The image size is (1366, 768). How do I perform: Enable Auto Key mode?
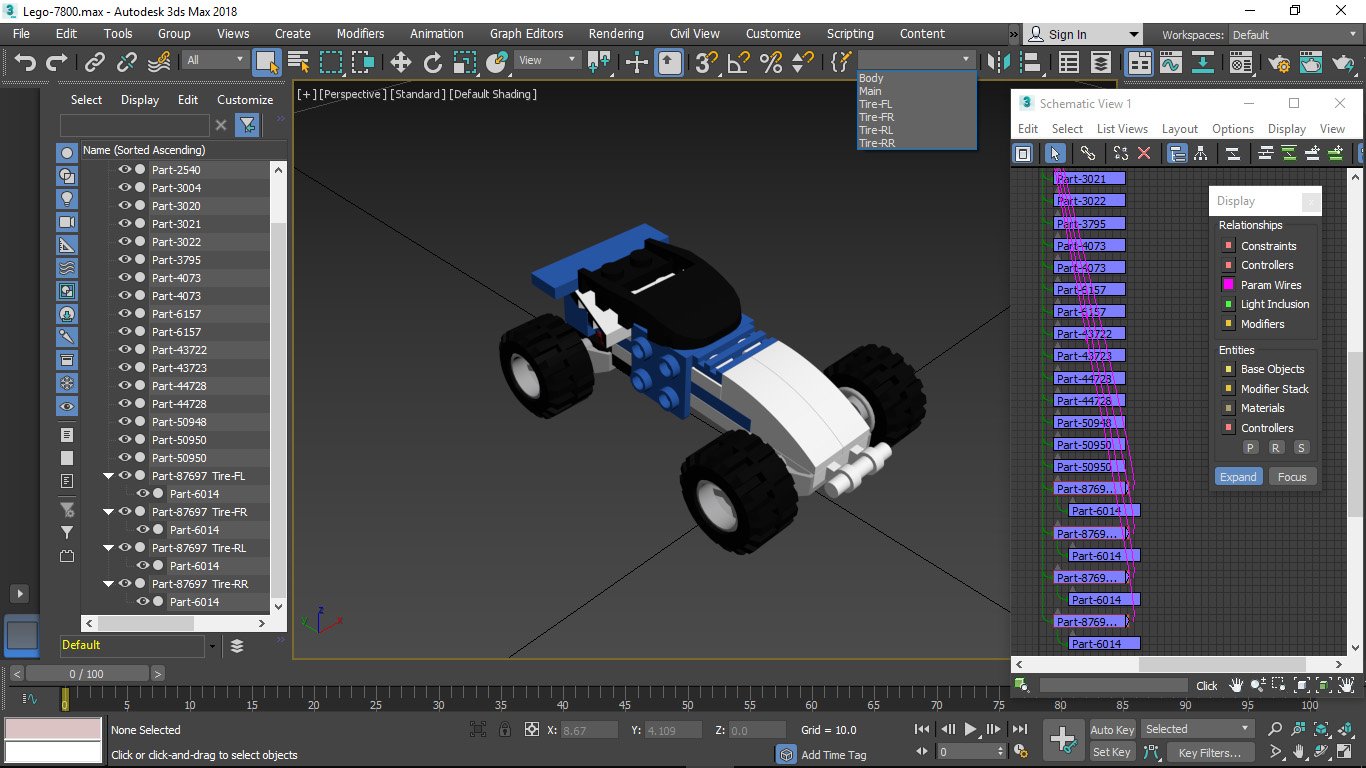1111,729
